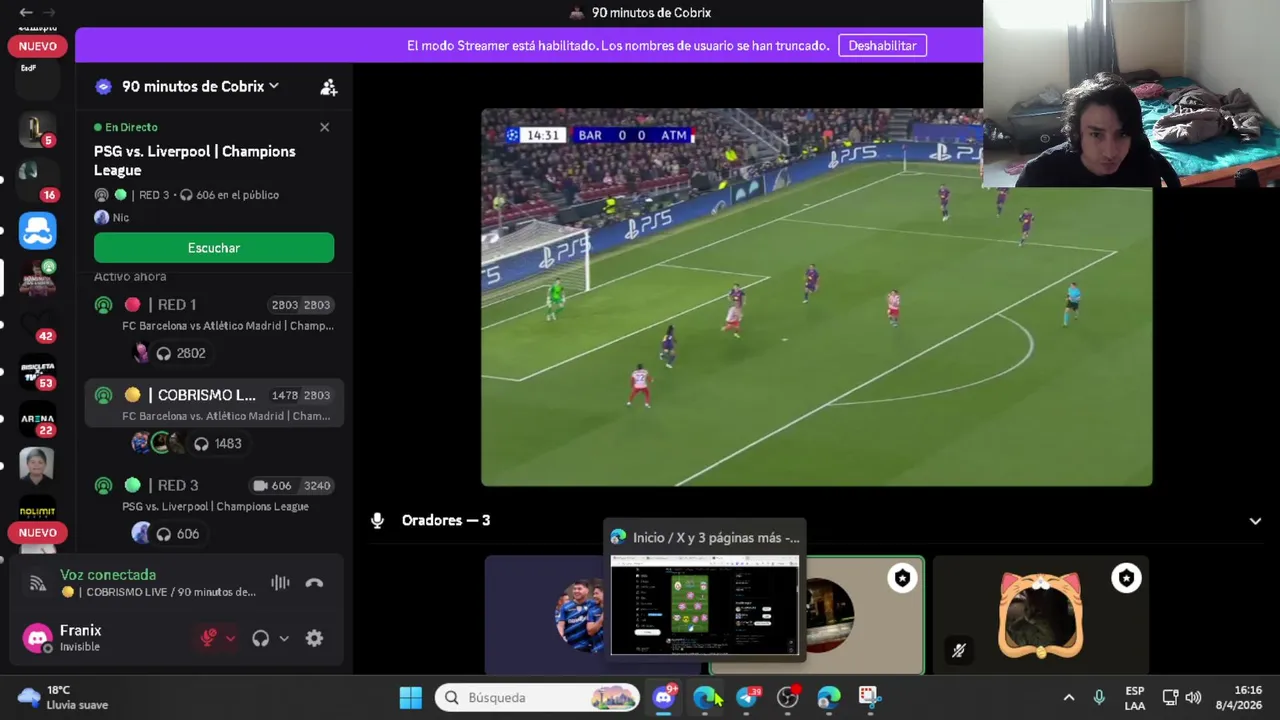
Task: Open Discord from the taskbar
Action: tap(664, 697)
